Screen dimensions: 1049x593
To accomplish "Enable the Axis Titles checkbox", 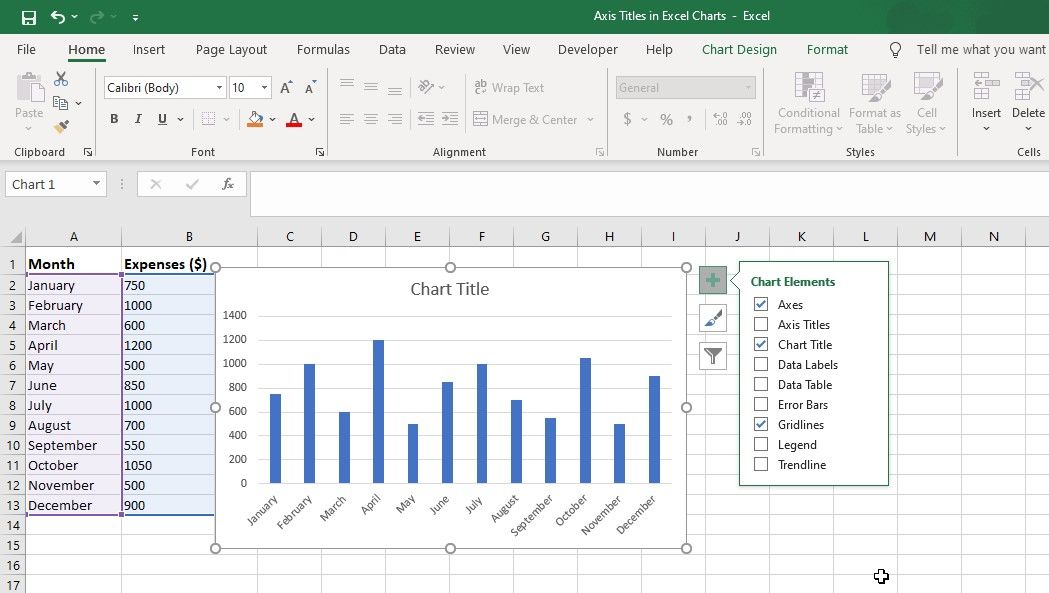I will click(761, 325).
